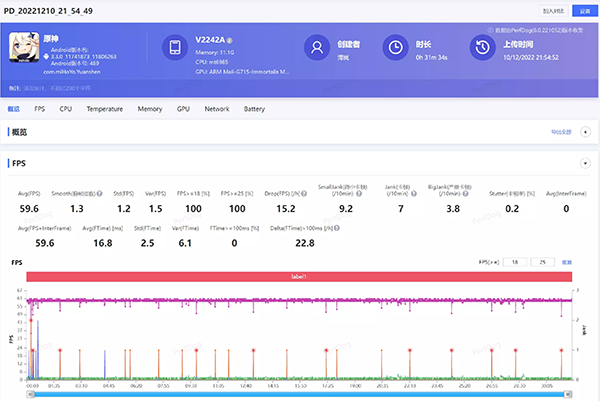Collapse the FPS section with arrow button
Screen dimensions: 600x401
click(x=583, y=162)
